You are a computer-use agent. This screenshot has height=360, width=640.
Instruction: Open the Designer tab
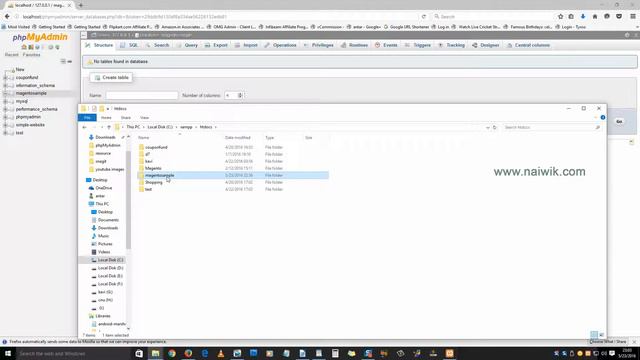[x=486, y=45]
